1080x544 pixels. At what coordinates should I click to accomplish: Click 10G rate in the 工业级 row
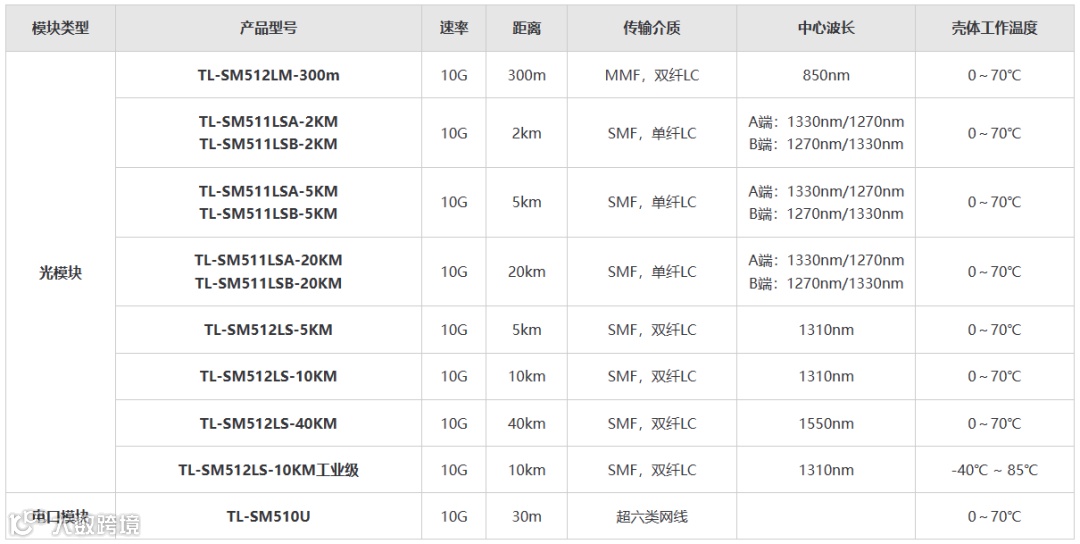454,470
